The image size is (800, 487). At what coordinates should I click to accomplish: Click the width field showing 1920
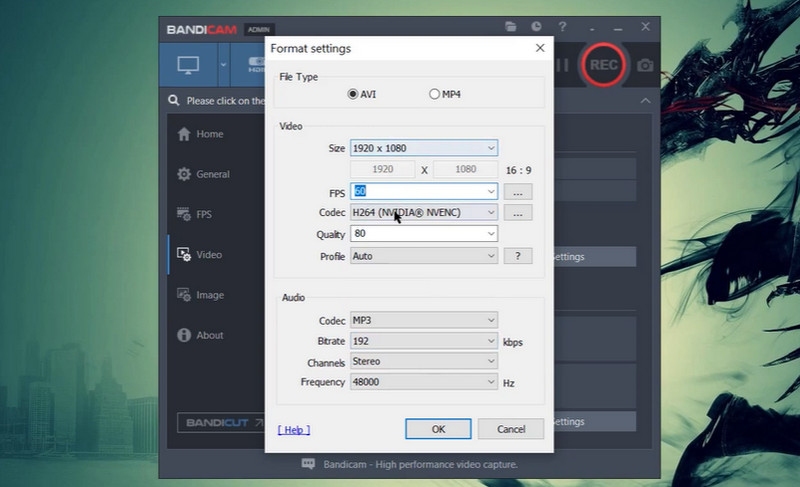pos(383,169)
